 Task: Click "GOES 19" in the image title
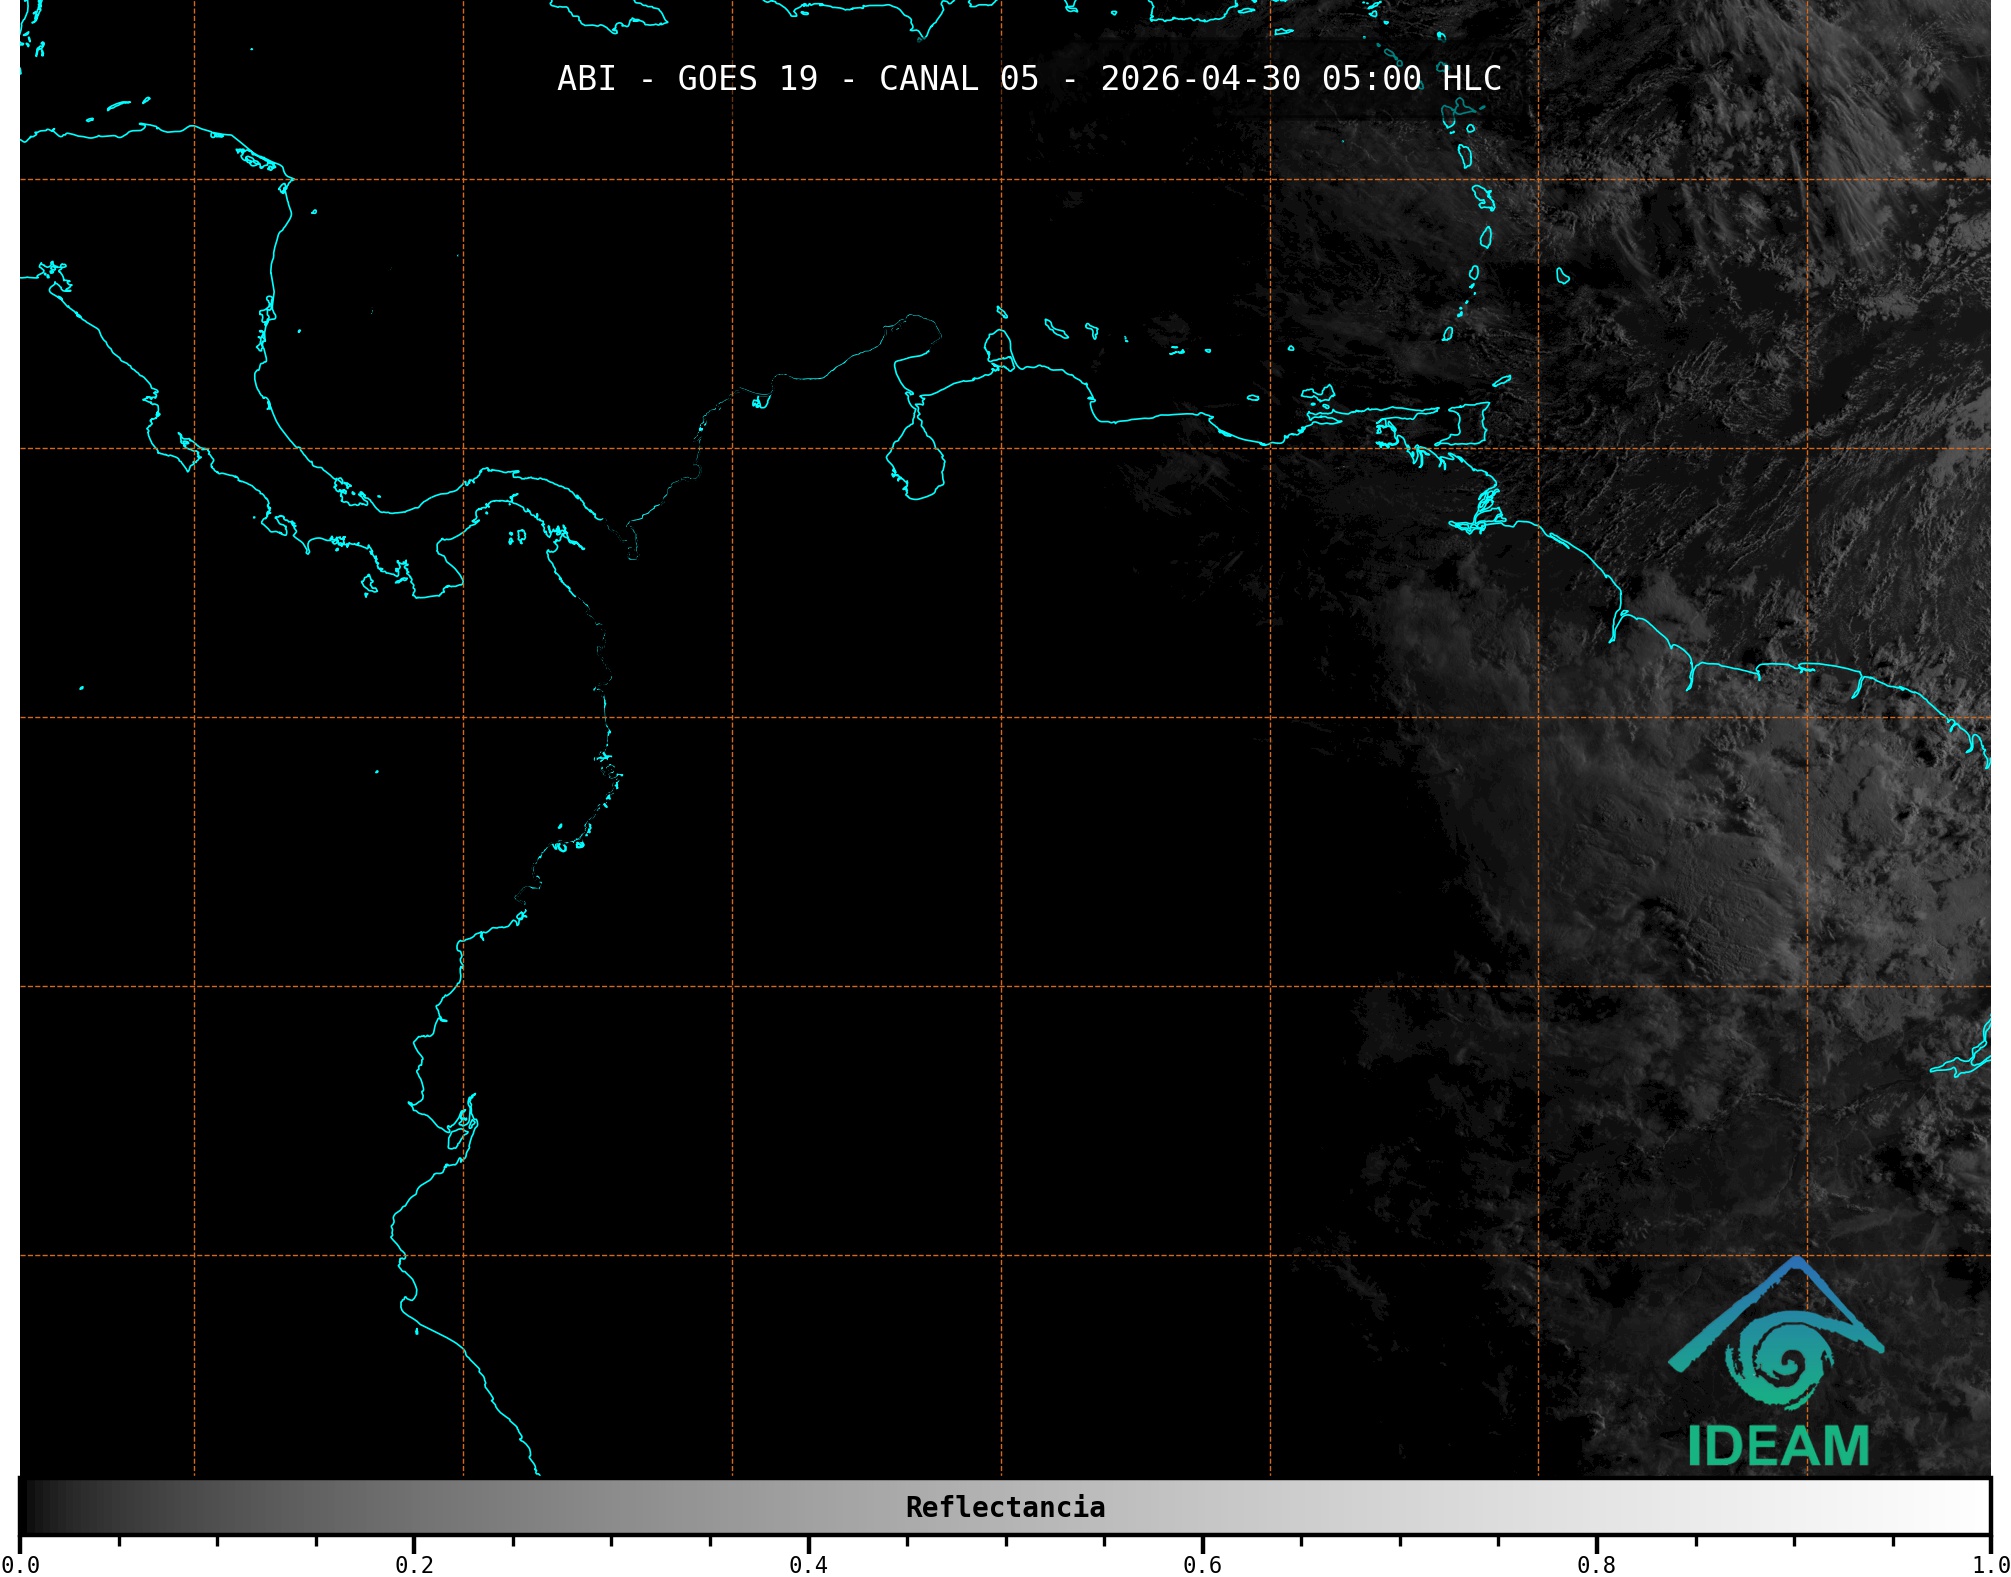[x=747, y=78]
